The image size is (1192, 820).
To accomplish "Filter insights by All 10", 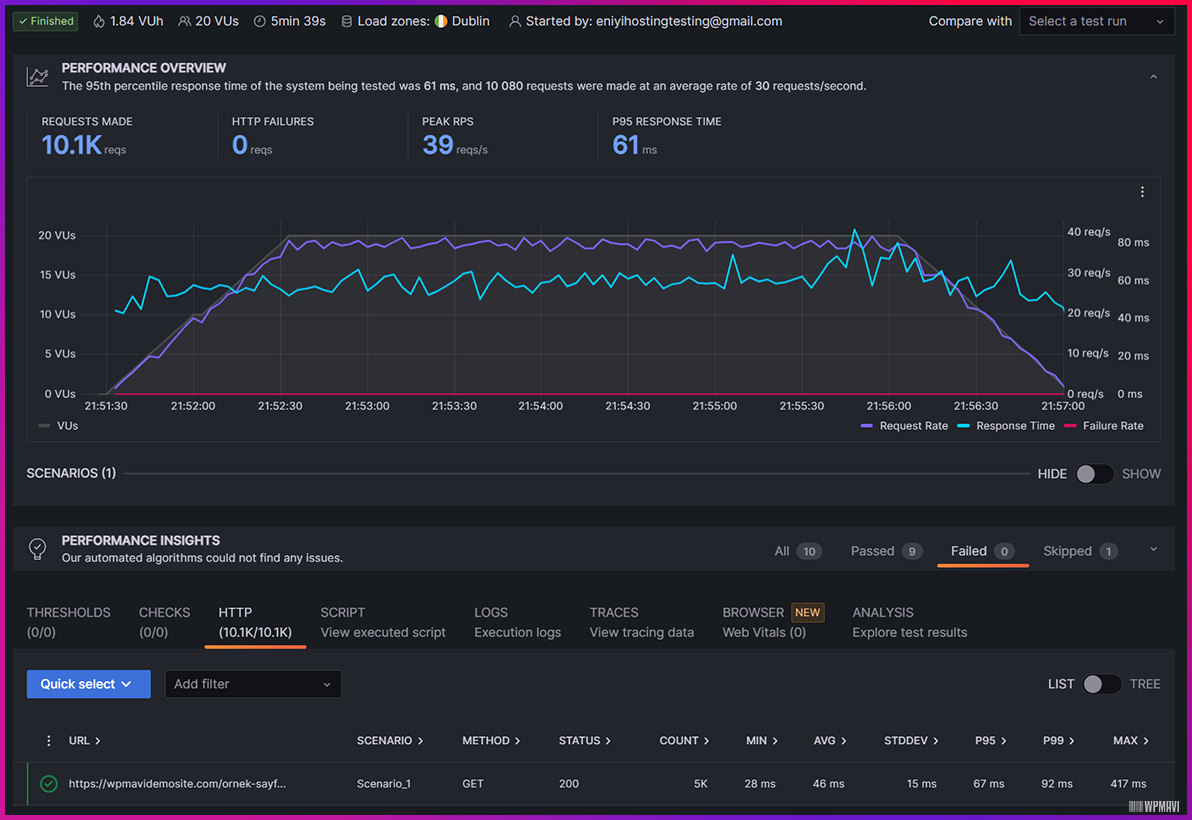I will coord(797,551).
